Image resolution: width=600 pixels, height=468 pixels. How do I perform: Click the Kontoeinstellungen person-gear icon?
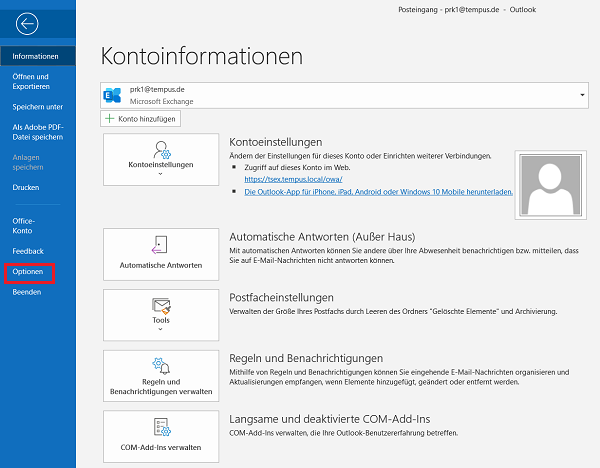tap(162, 150)
